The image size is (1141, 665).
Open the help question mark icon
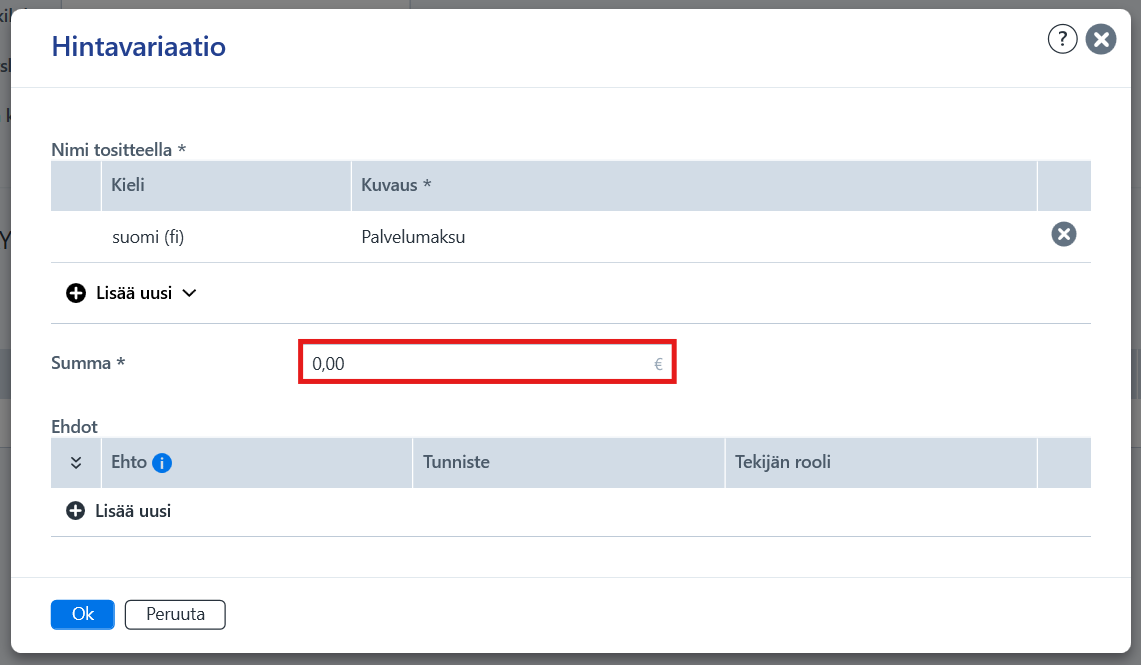point(1062,39)
